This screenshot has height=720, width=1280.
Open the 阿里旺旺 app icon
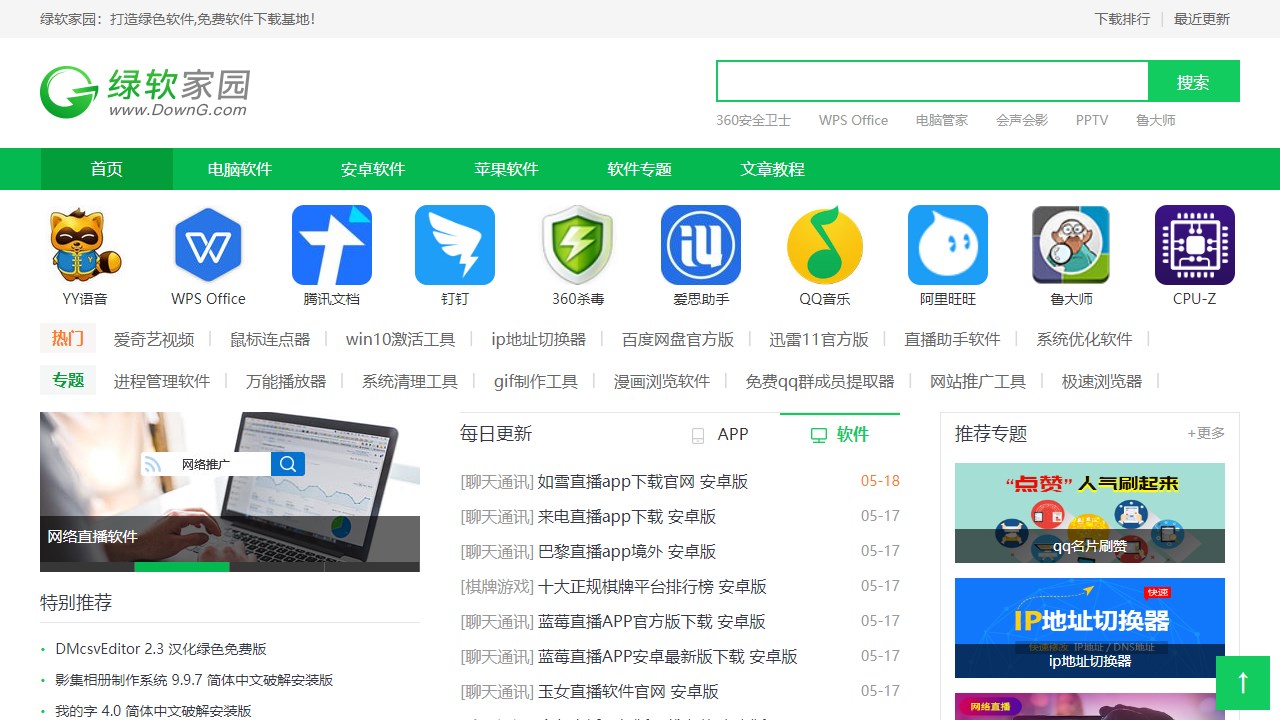coord(948,245)
